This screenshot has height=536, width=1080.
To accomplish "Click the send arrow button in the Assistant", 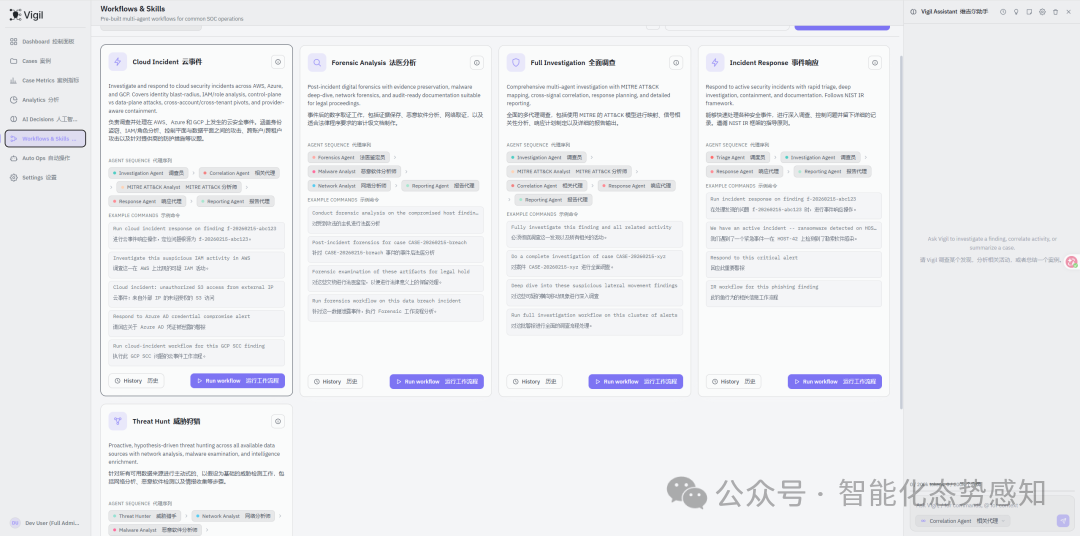I will tap(1063, 521).
